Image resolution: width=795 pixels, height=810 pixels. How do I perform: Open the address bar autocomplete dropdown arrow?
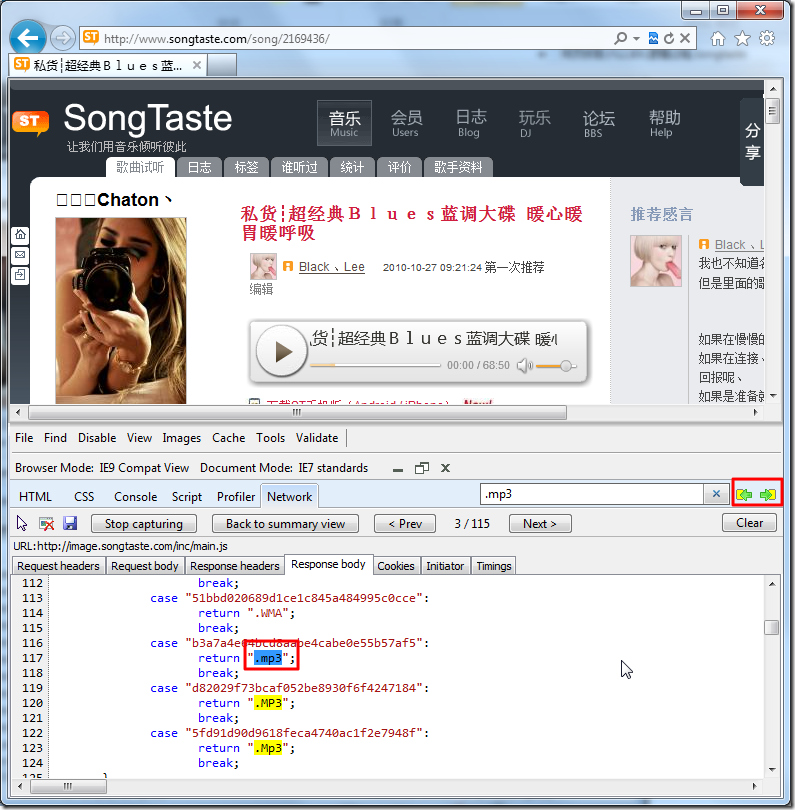(x=636, y=39)
